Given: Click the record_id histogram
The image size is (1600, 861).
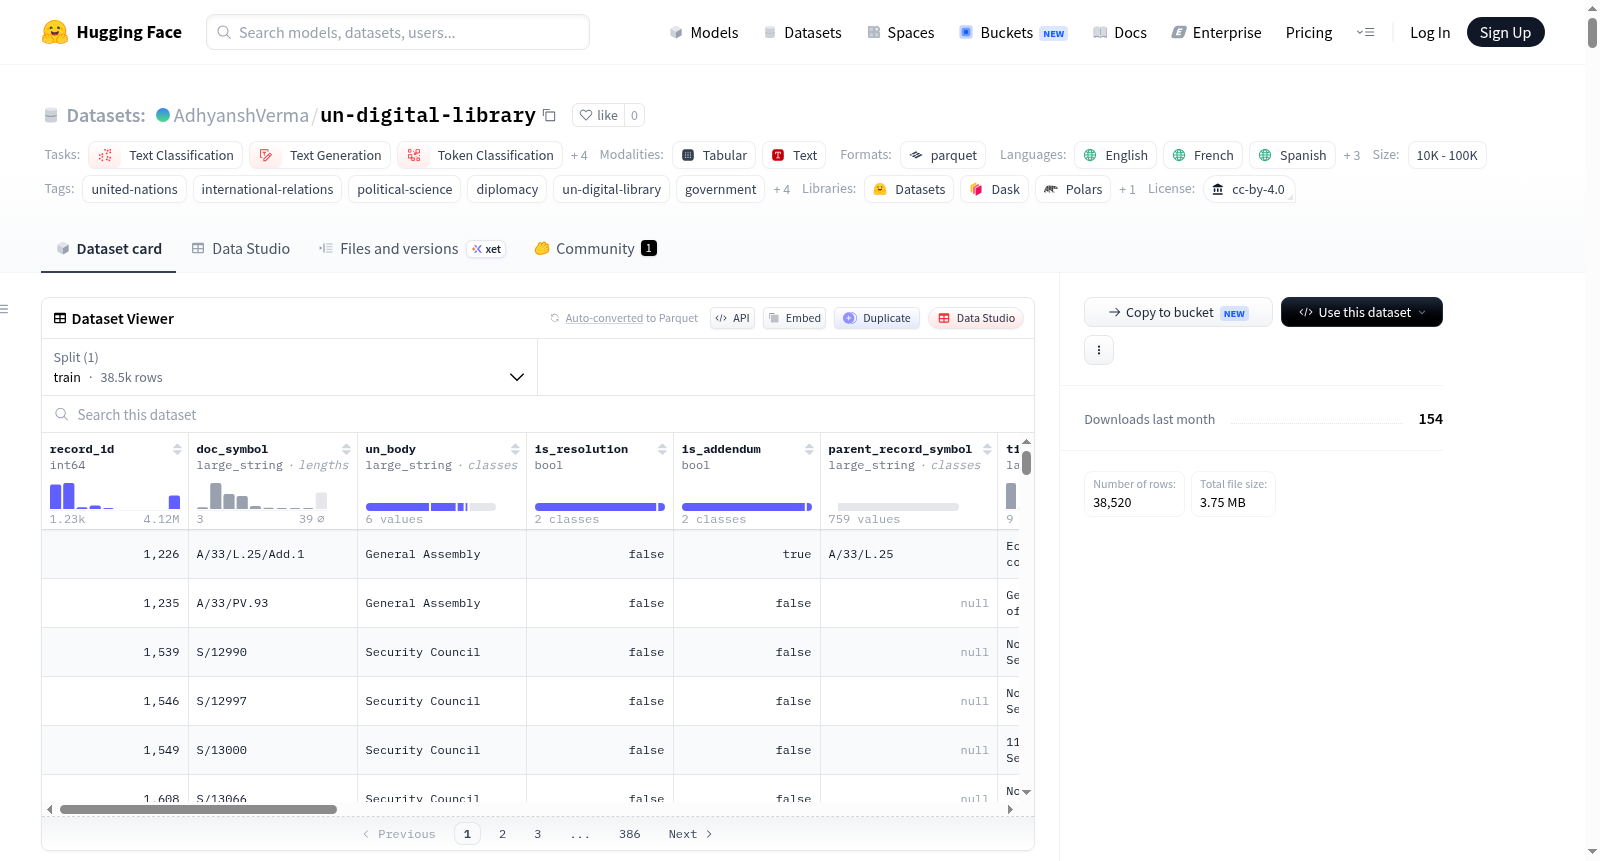Looking at the screenshot, I should point(115,496).
